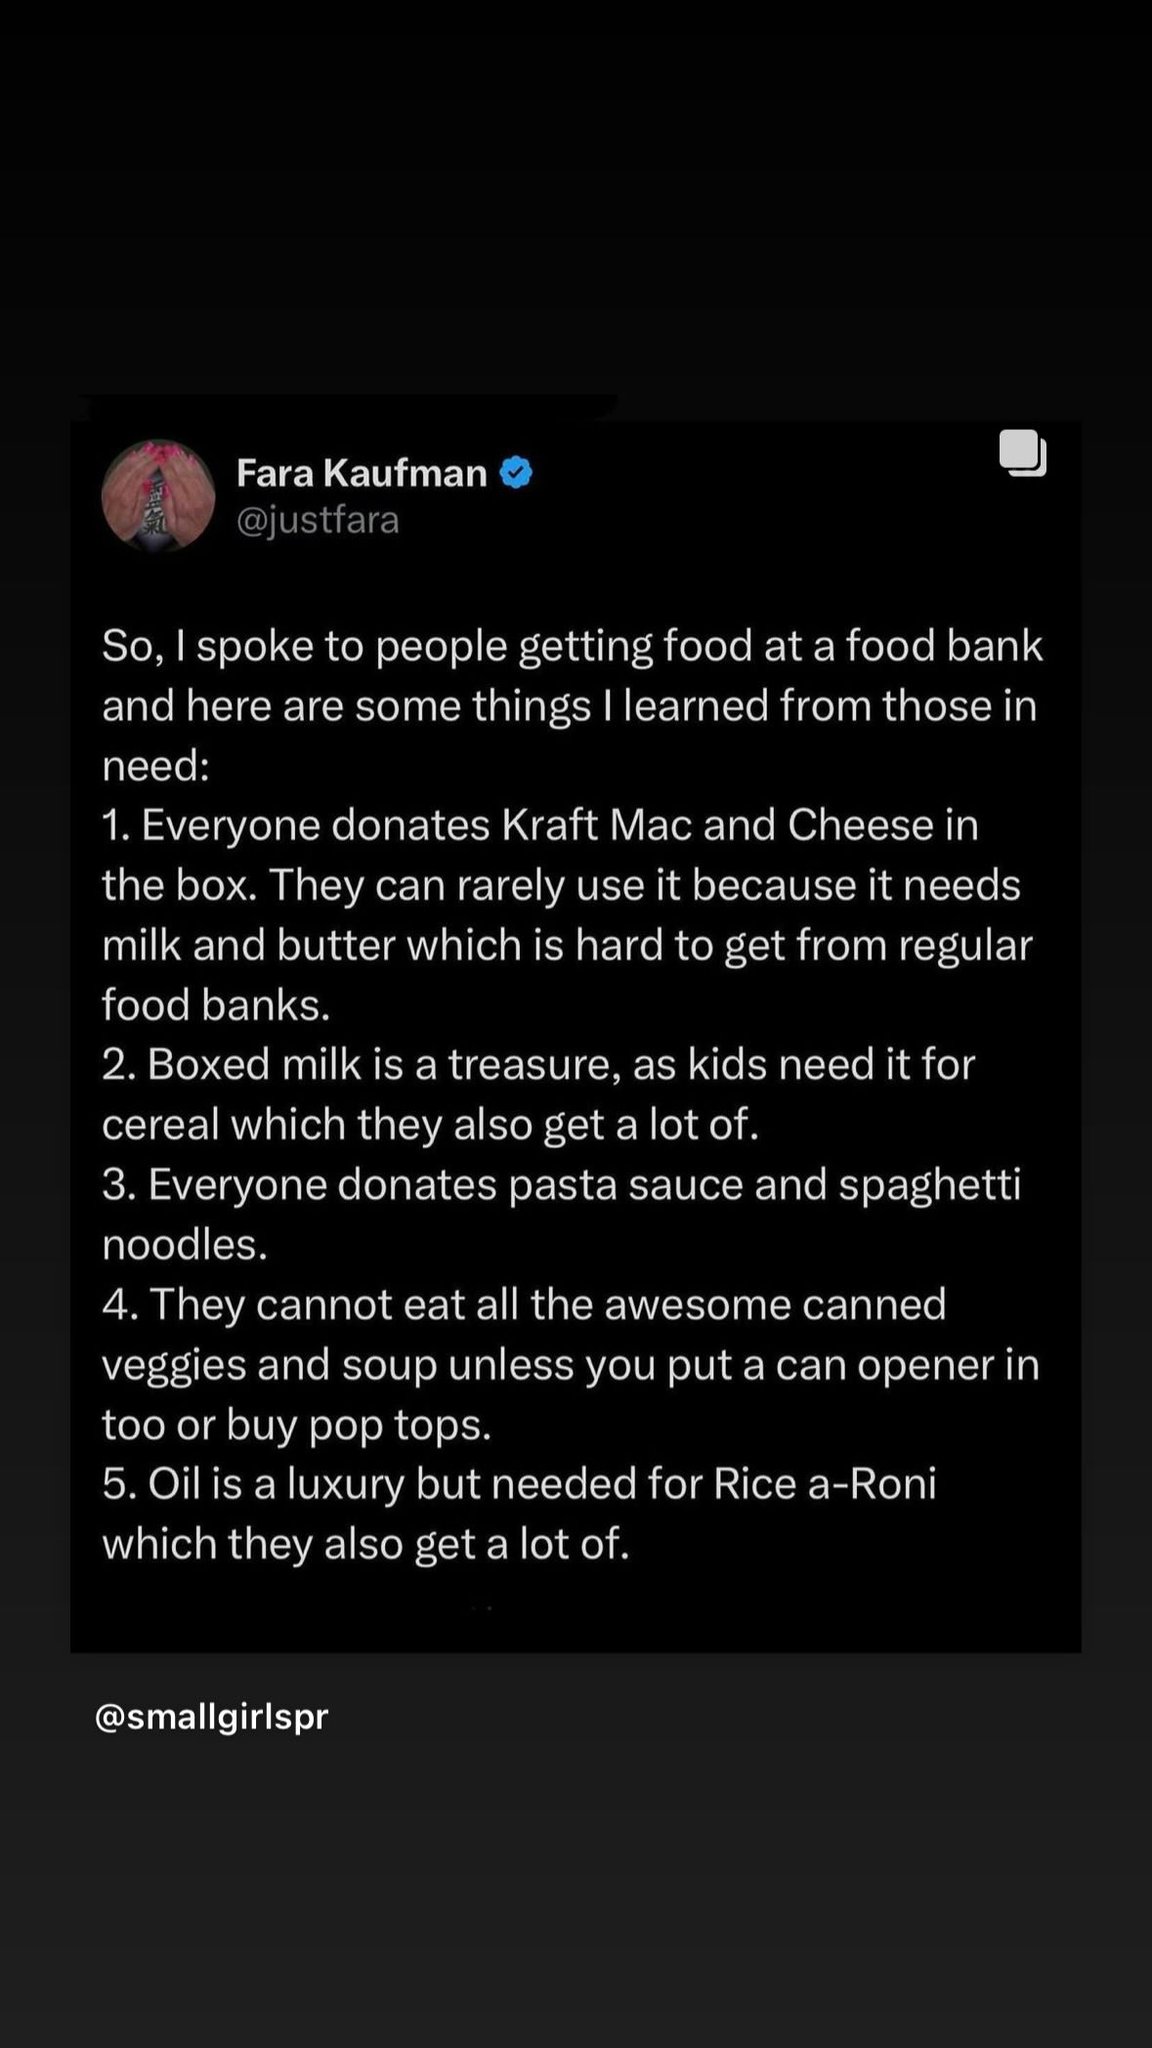
Task: Tap the line '4. They cannot eat all'
Action: (524, 1304)
